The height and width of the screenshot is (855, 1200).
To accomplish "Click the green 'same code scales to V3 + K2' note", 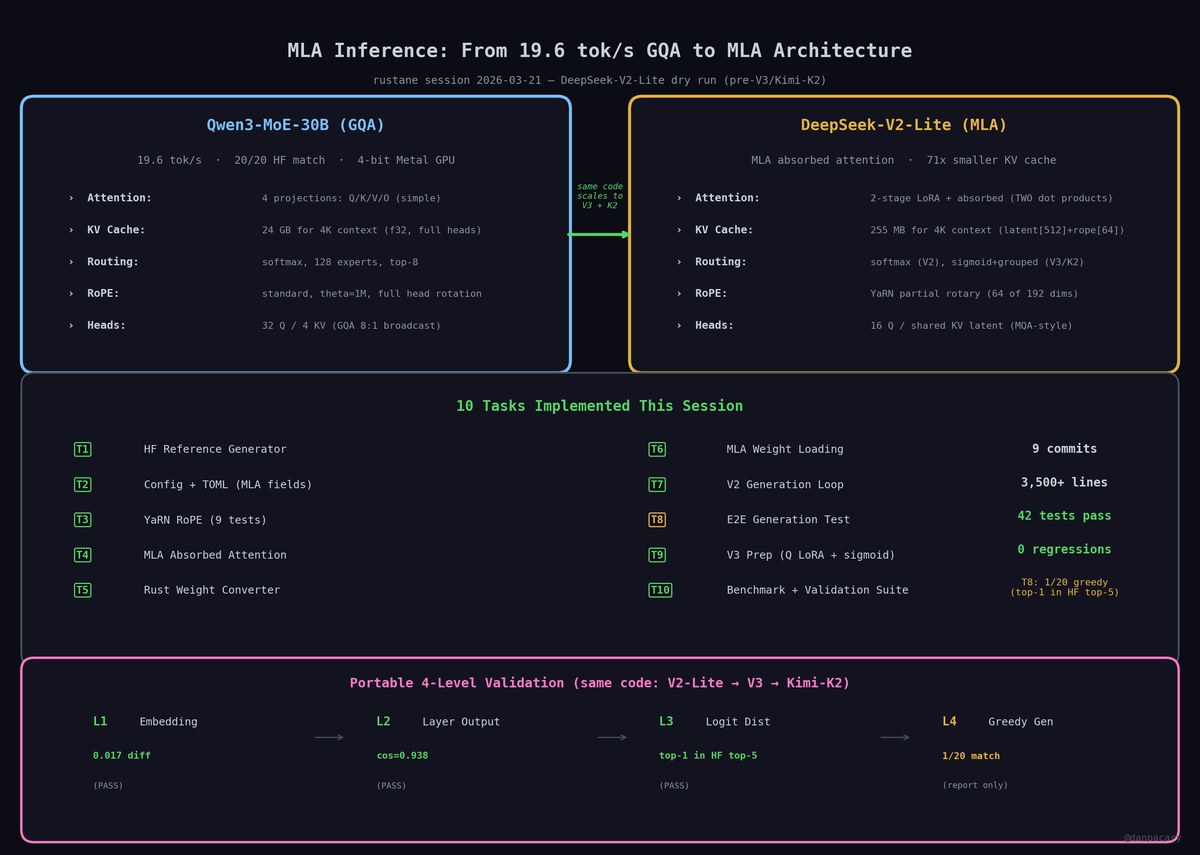I will (600, 195).
